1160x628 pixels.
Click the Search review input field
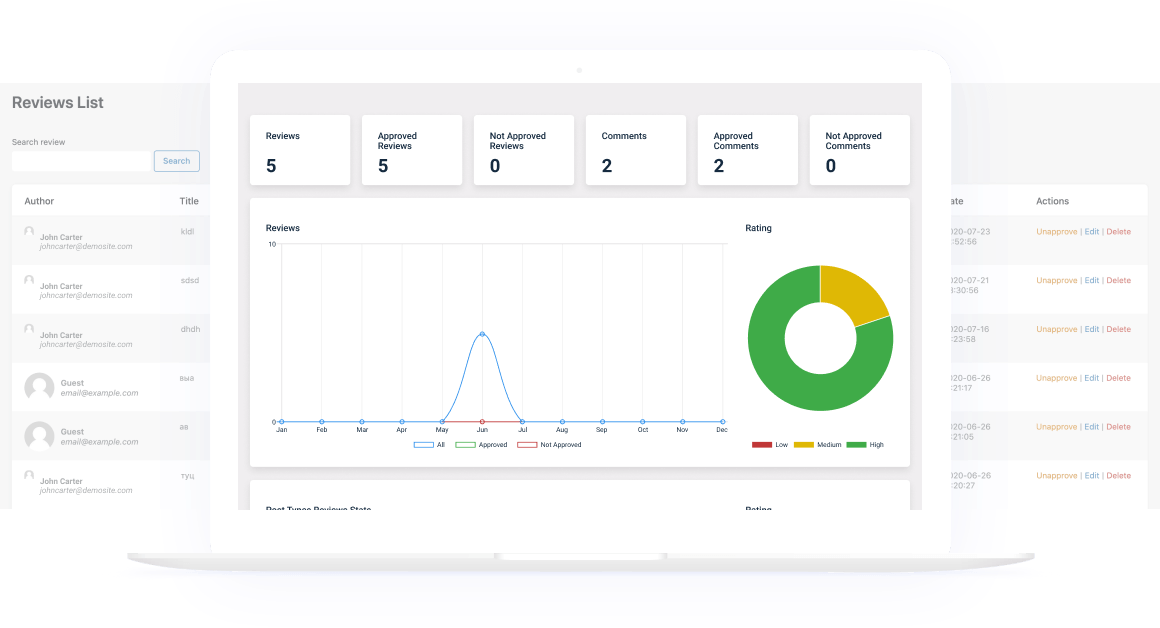(81, 161)
